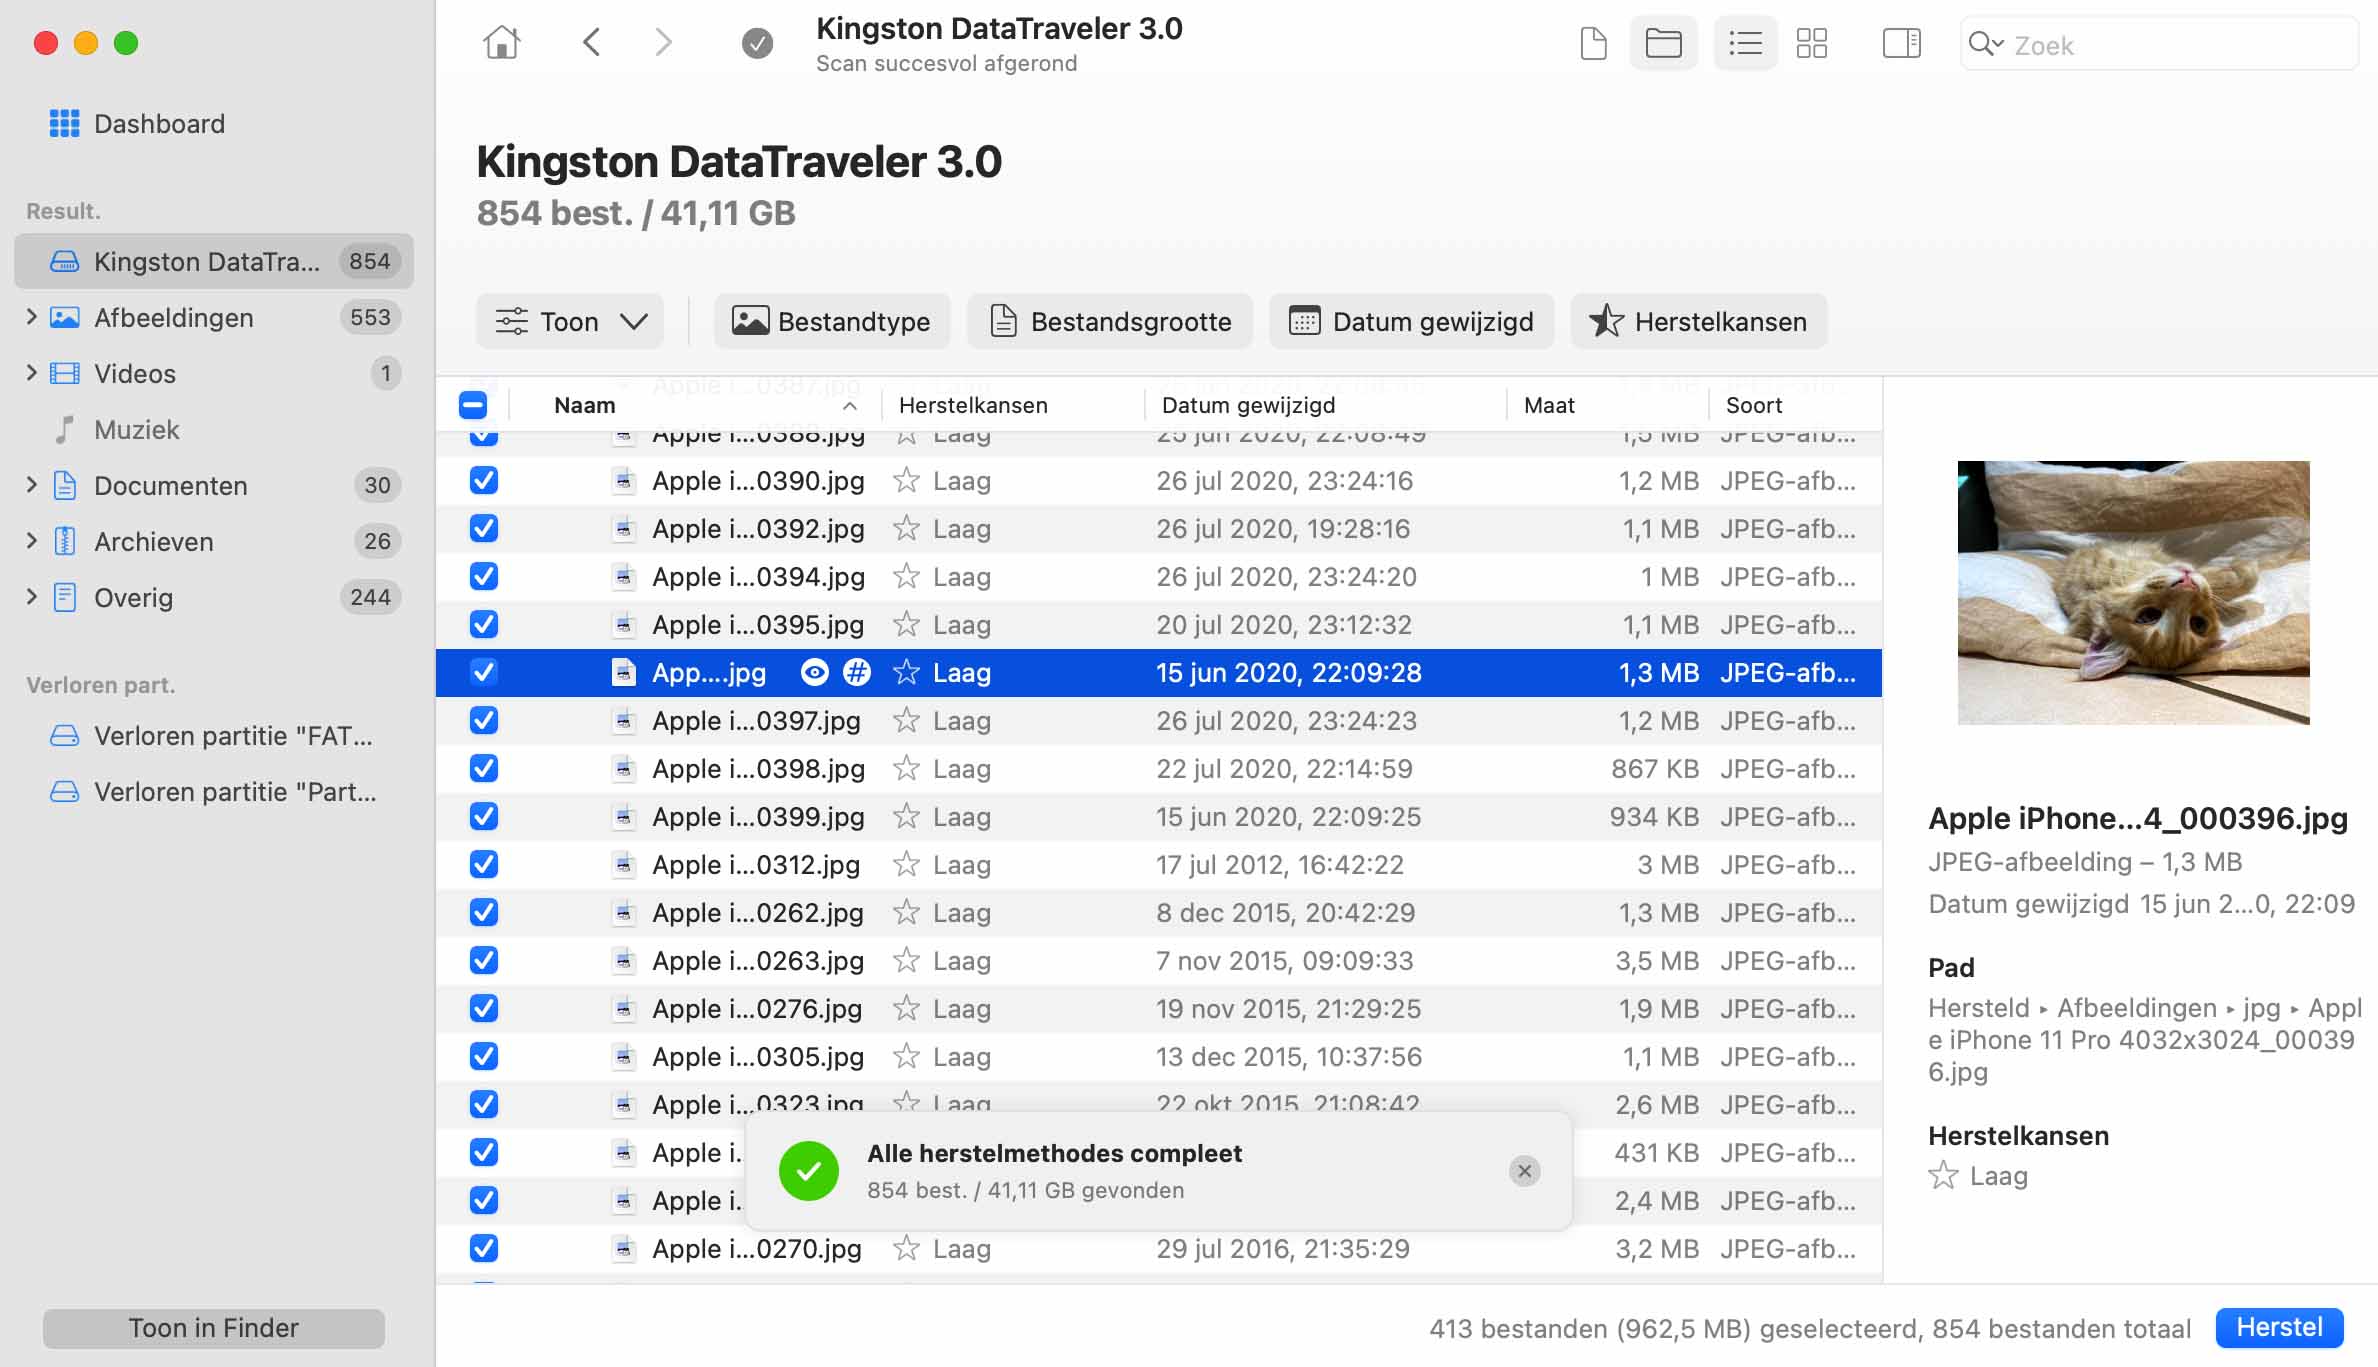
Task: Open the Datum gewijzigd filter
Action: pos(1412,321)
